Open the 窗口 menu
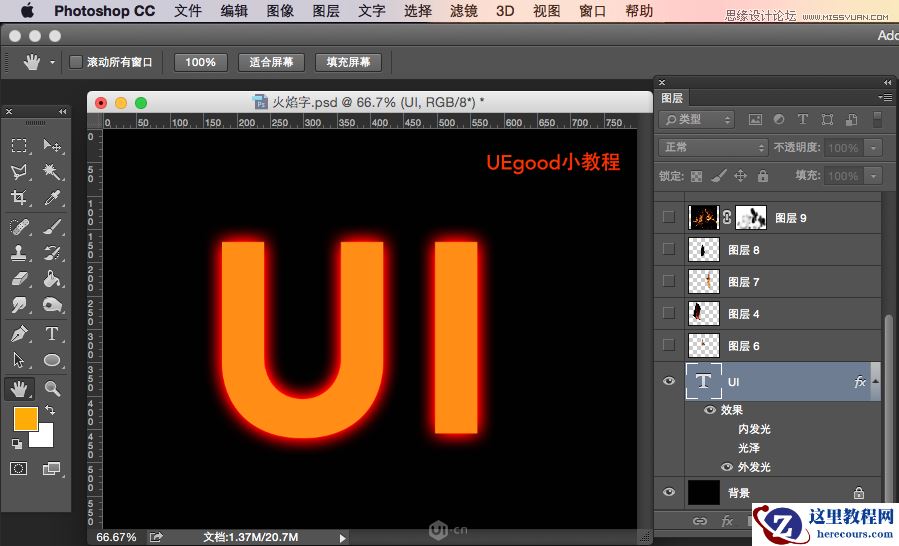Image resolution: width=899 pixels, height=546 pixels. (x=592, y=10)
